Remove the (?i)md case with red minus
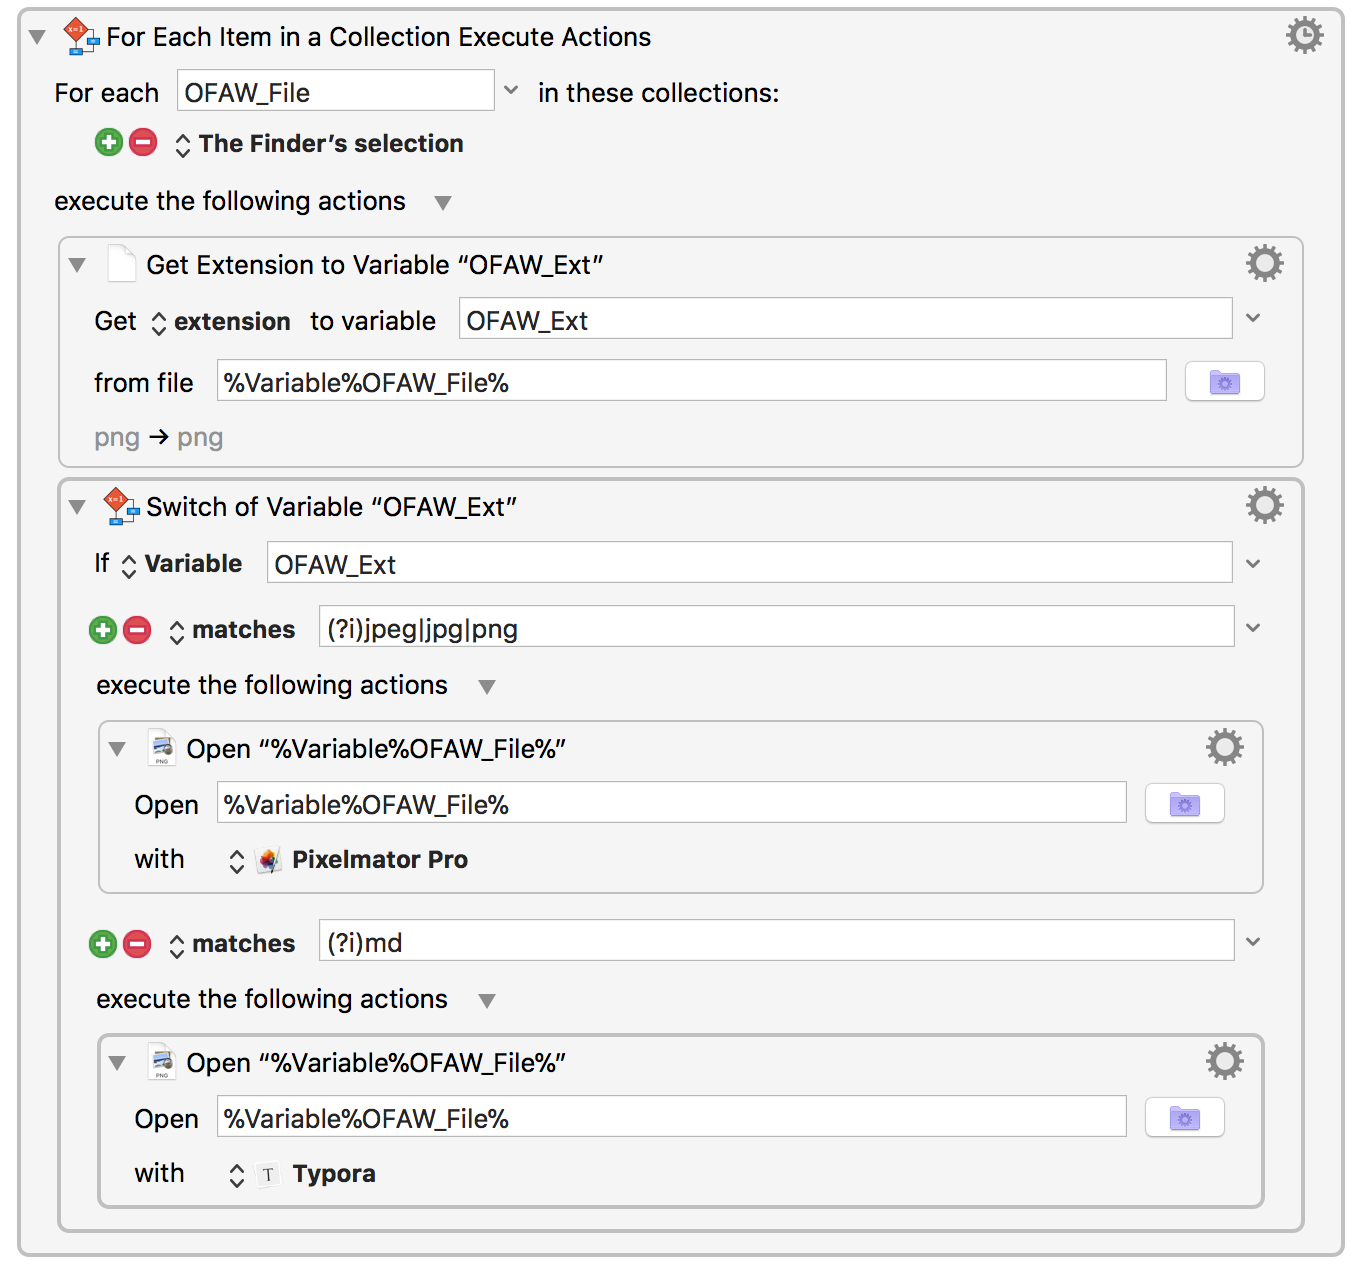This screenshot has width=1360, height=1266. click(137, 944)
